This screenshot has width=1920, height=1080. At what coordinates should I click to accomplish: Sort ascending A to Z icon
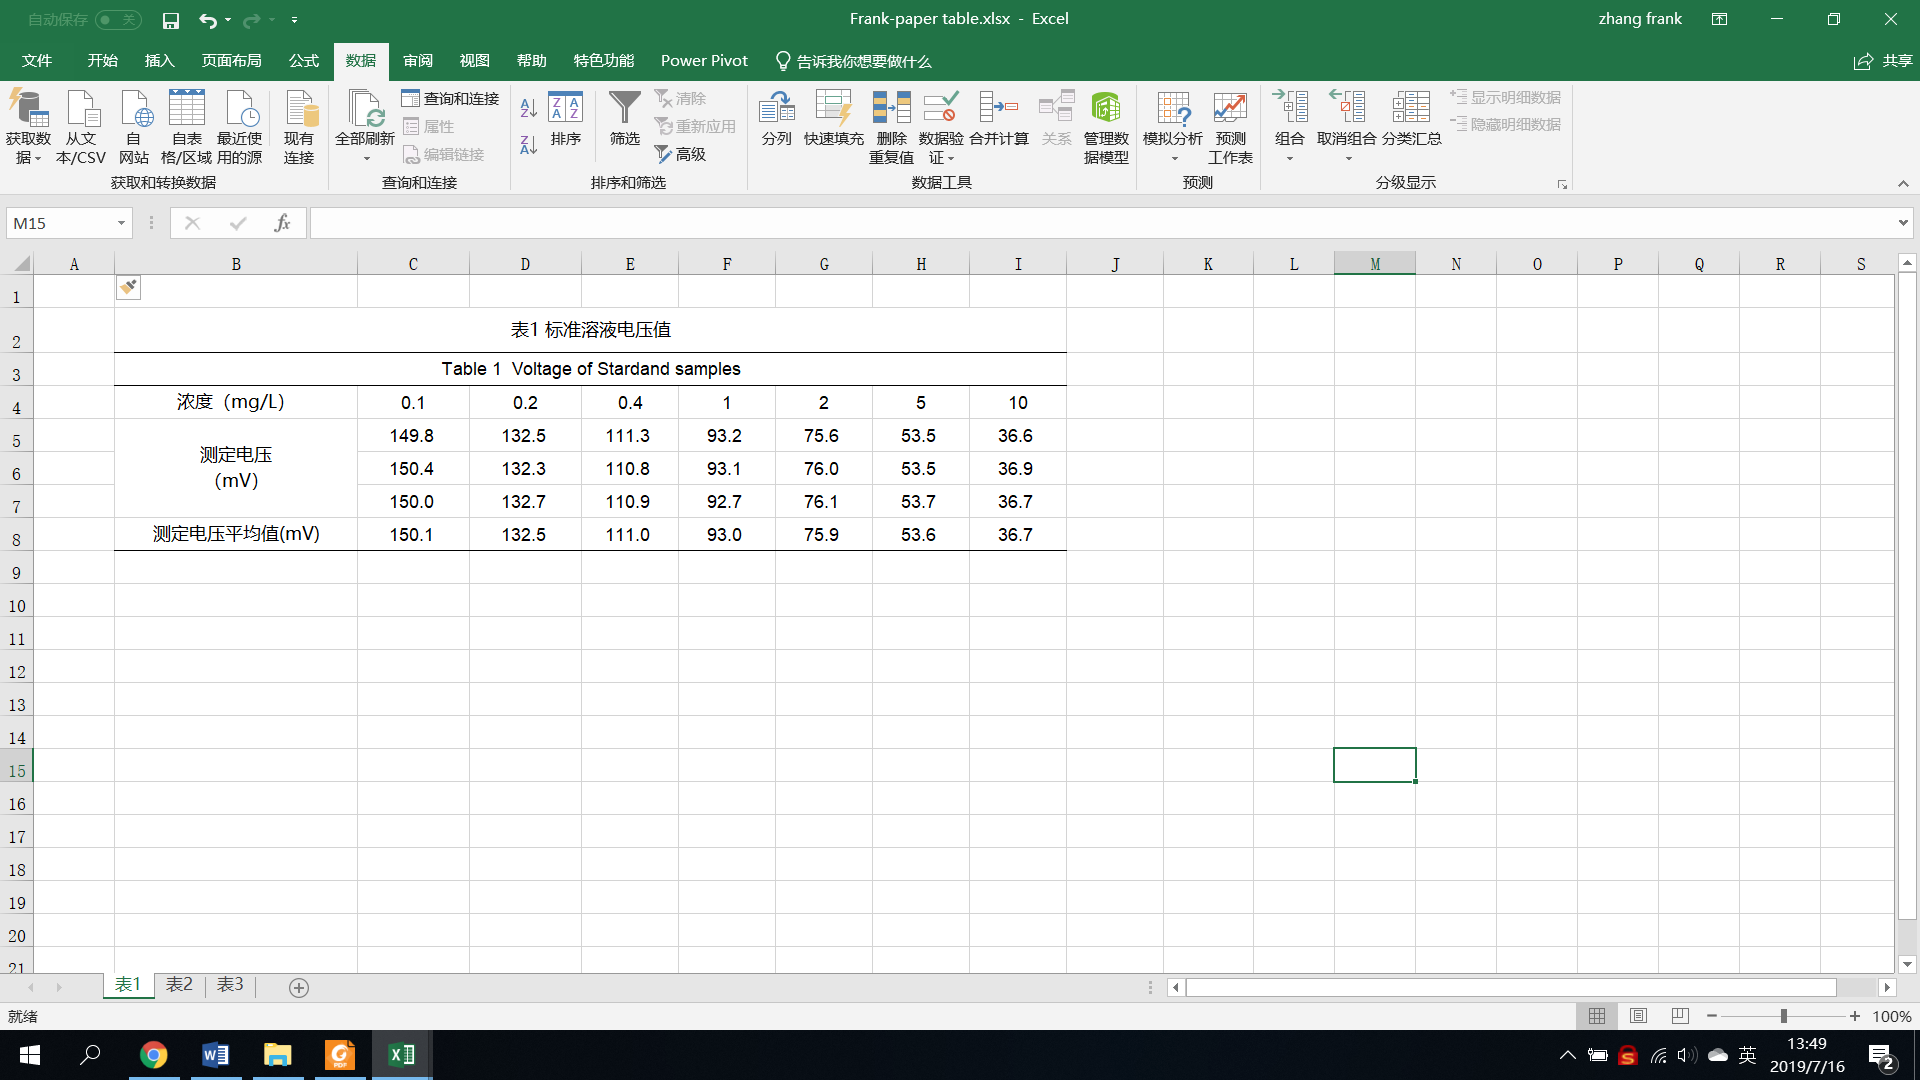point(529,107)
